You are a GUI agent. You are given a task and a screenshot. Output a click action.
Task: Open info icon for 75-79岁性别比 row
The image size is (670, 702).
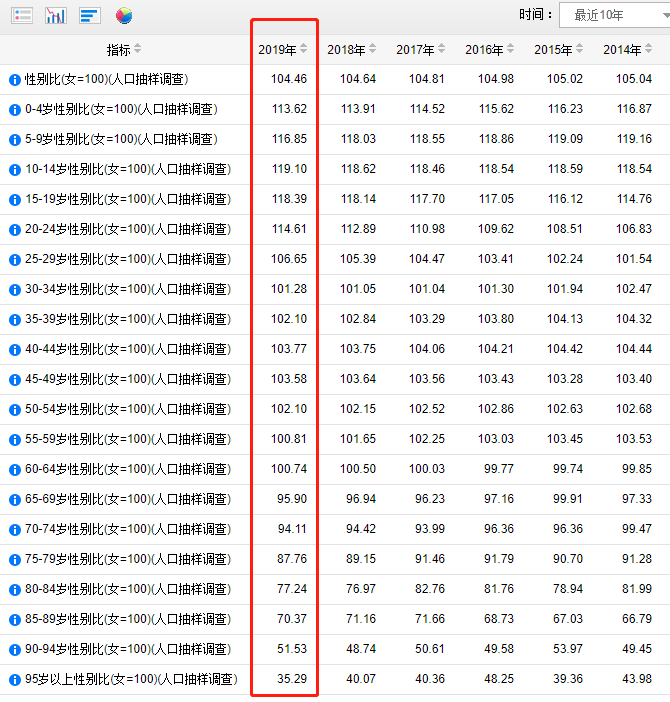tap(15, 560)
